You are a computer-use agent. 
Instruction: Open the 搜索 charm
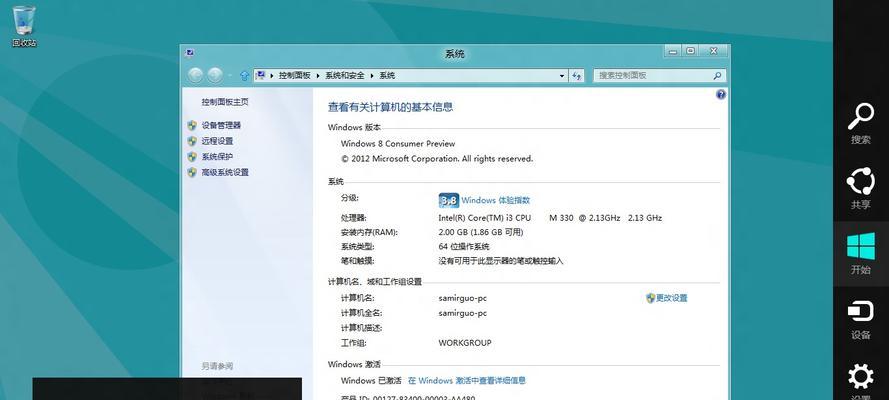861,124
